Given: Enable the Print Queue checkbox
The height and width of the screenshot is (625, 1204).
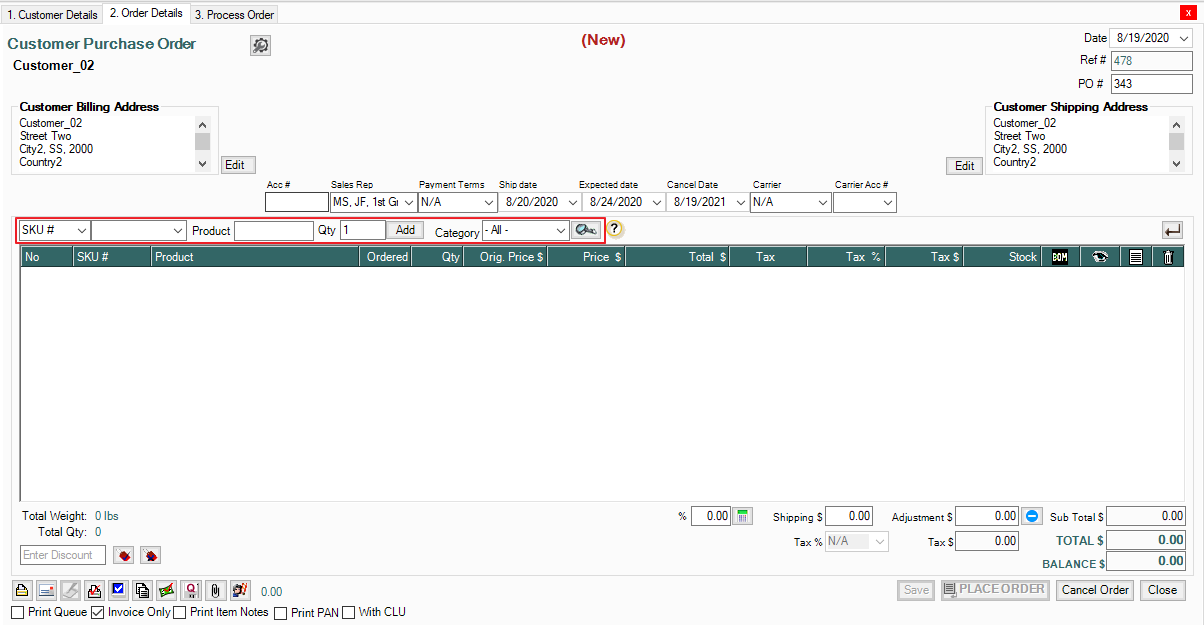Looking at the screenshot, I should click(18, 612).
